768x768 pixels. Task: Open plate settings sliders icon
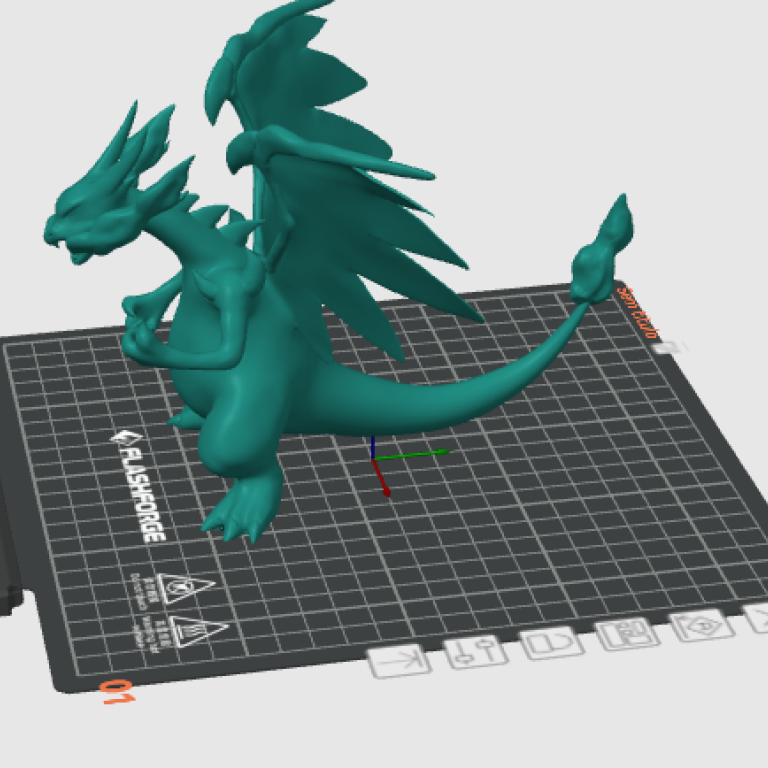pos(473,652)
